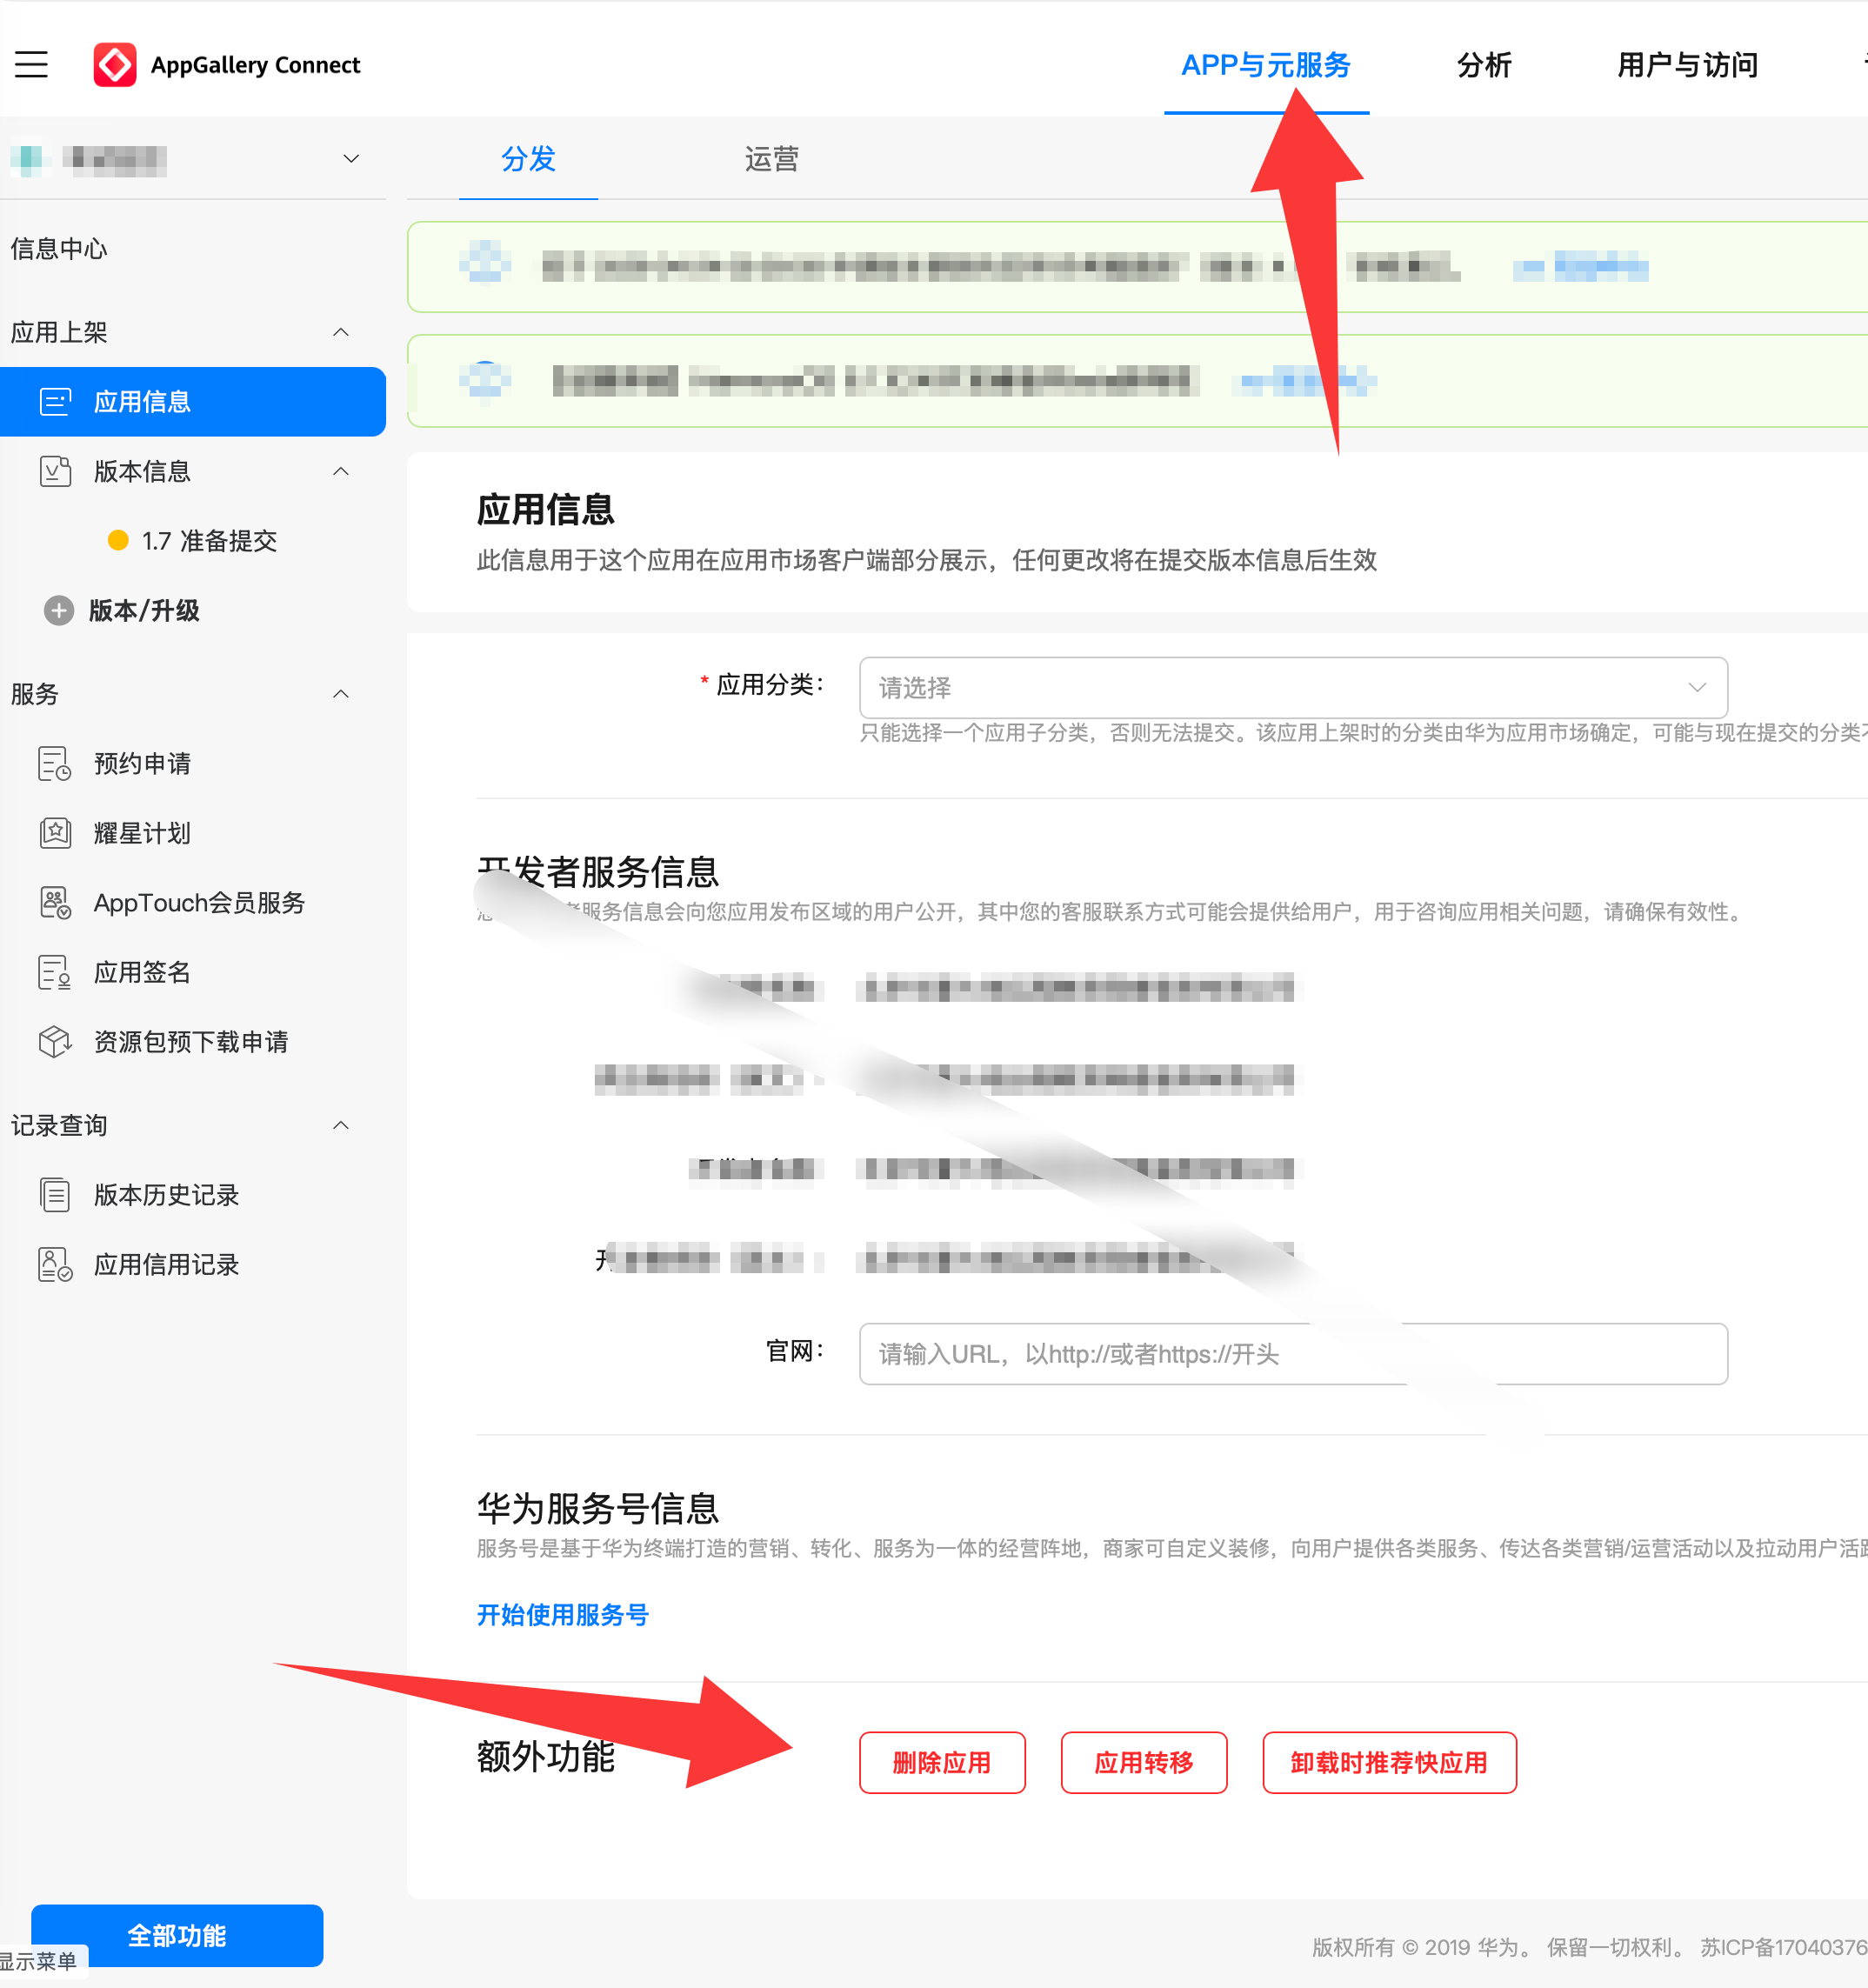Switch to 分析 top tab
This screenshot has width=1868, height=1988.
click(1484, 65)
